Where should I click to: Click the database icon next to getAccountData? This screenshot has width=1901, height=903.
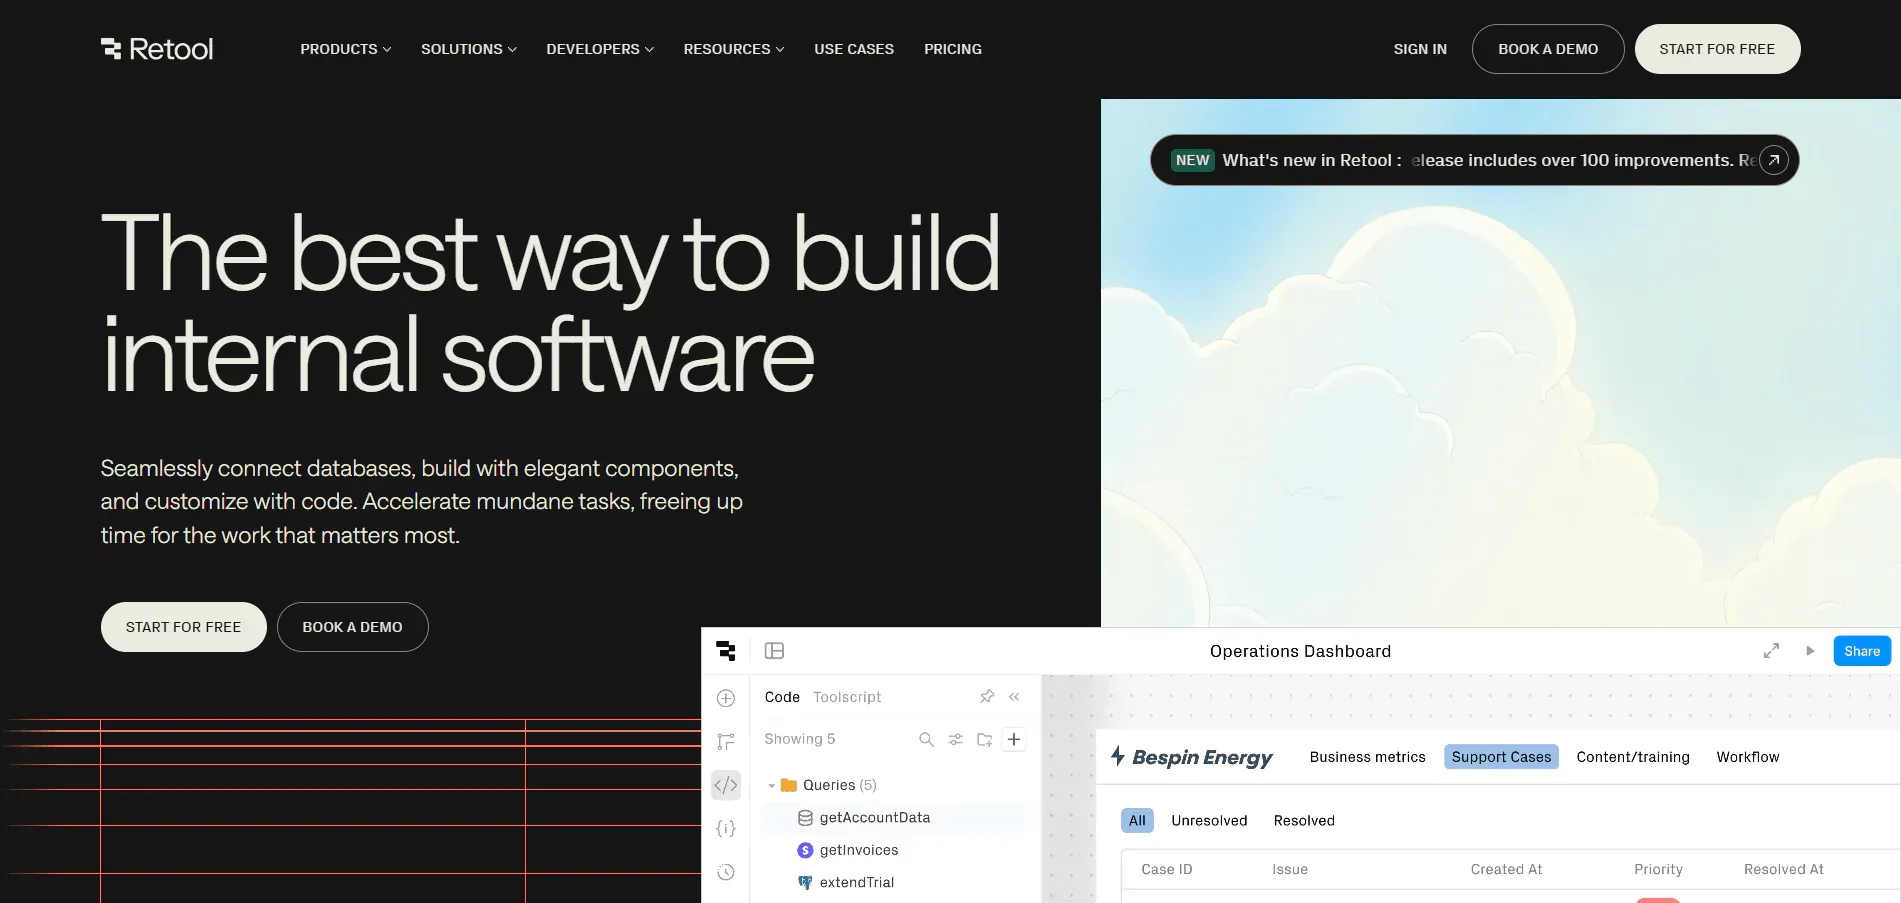click(805, 818)
